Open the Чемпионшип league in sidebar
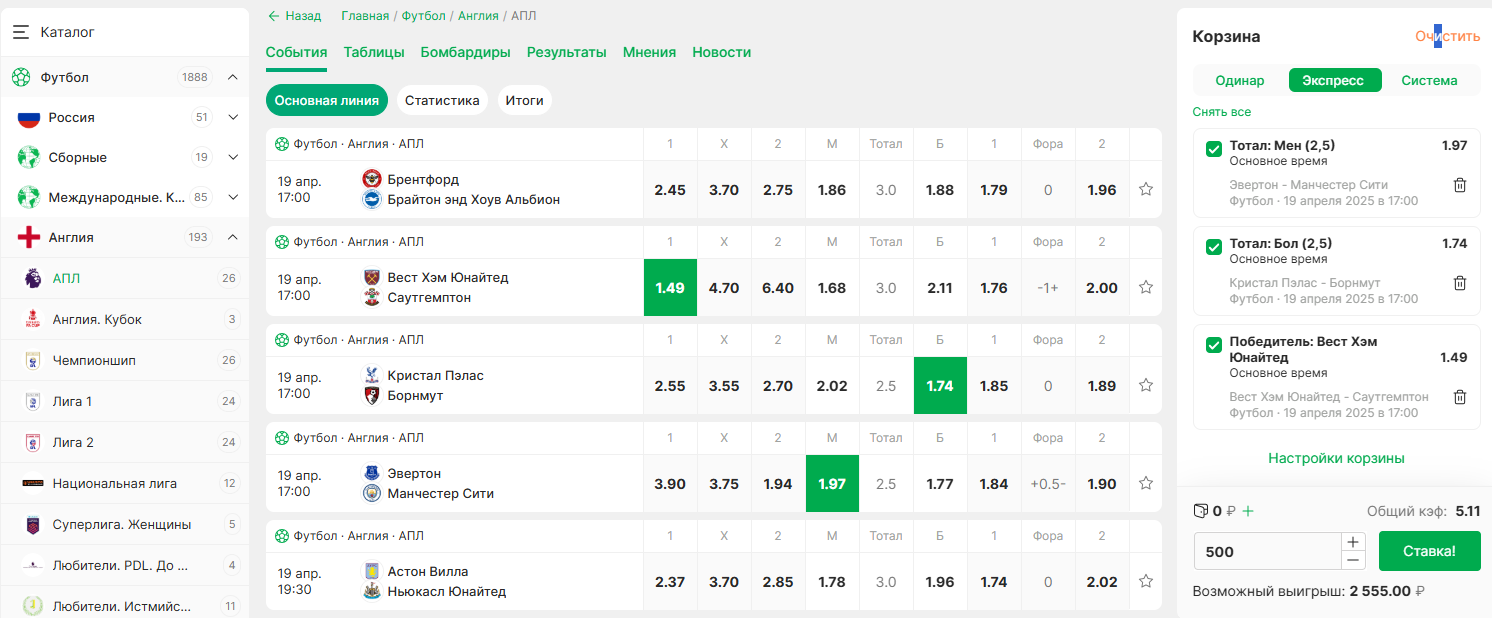This screenshot has width=1492, height=618. pyautogui.click(x=125, y=360)
